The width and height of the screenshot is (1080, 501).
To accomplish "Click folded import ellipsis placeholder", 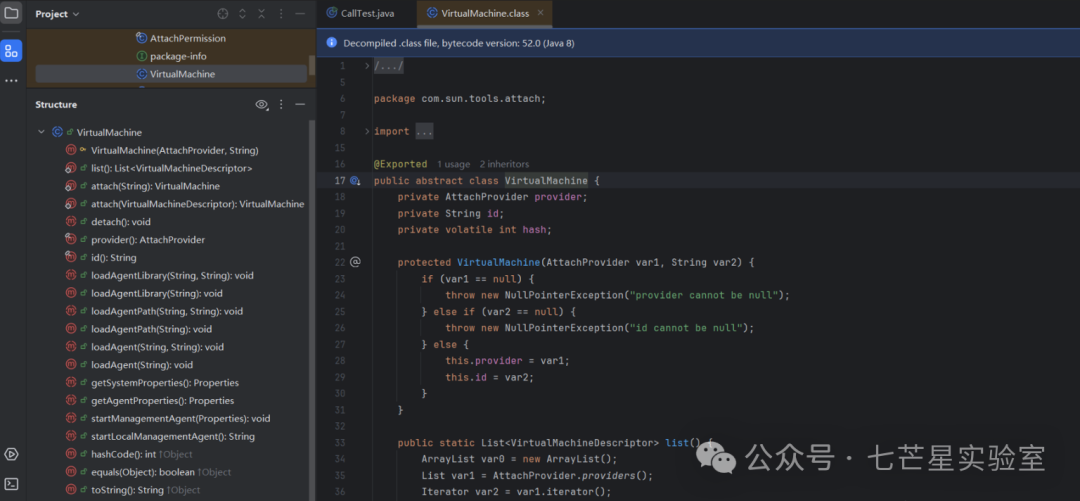I will [x=424, y=132].
